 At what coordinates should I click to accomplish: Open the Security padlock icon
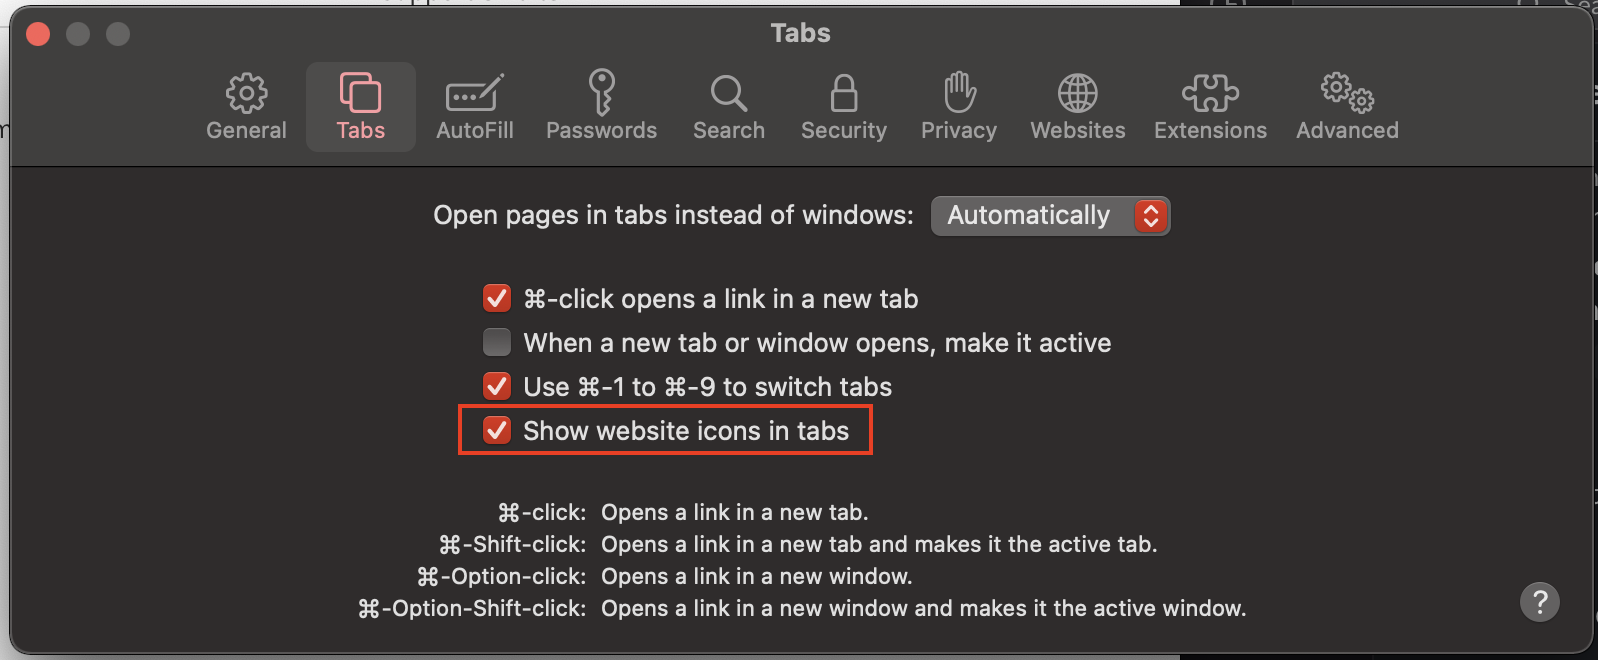click(x=843, y=93)
